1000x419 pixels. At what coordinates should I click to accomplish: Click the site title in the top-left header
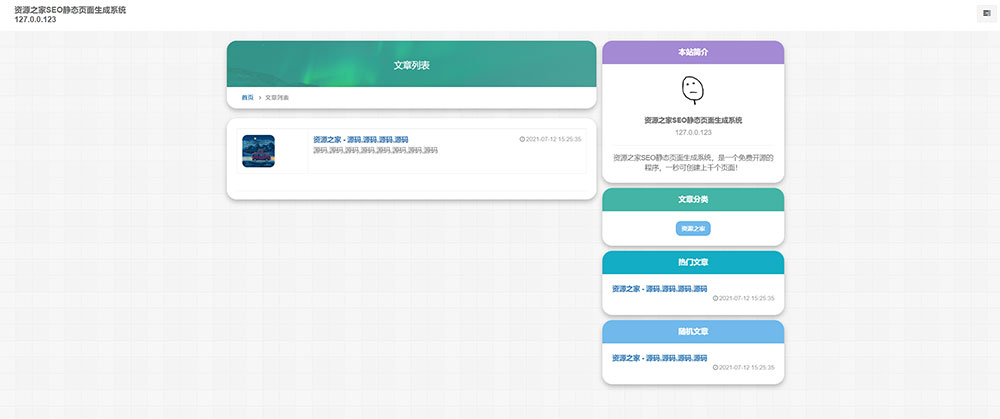coord(70,9)
